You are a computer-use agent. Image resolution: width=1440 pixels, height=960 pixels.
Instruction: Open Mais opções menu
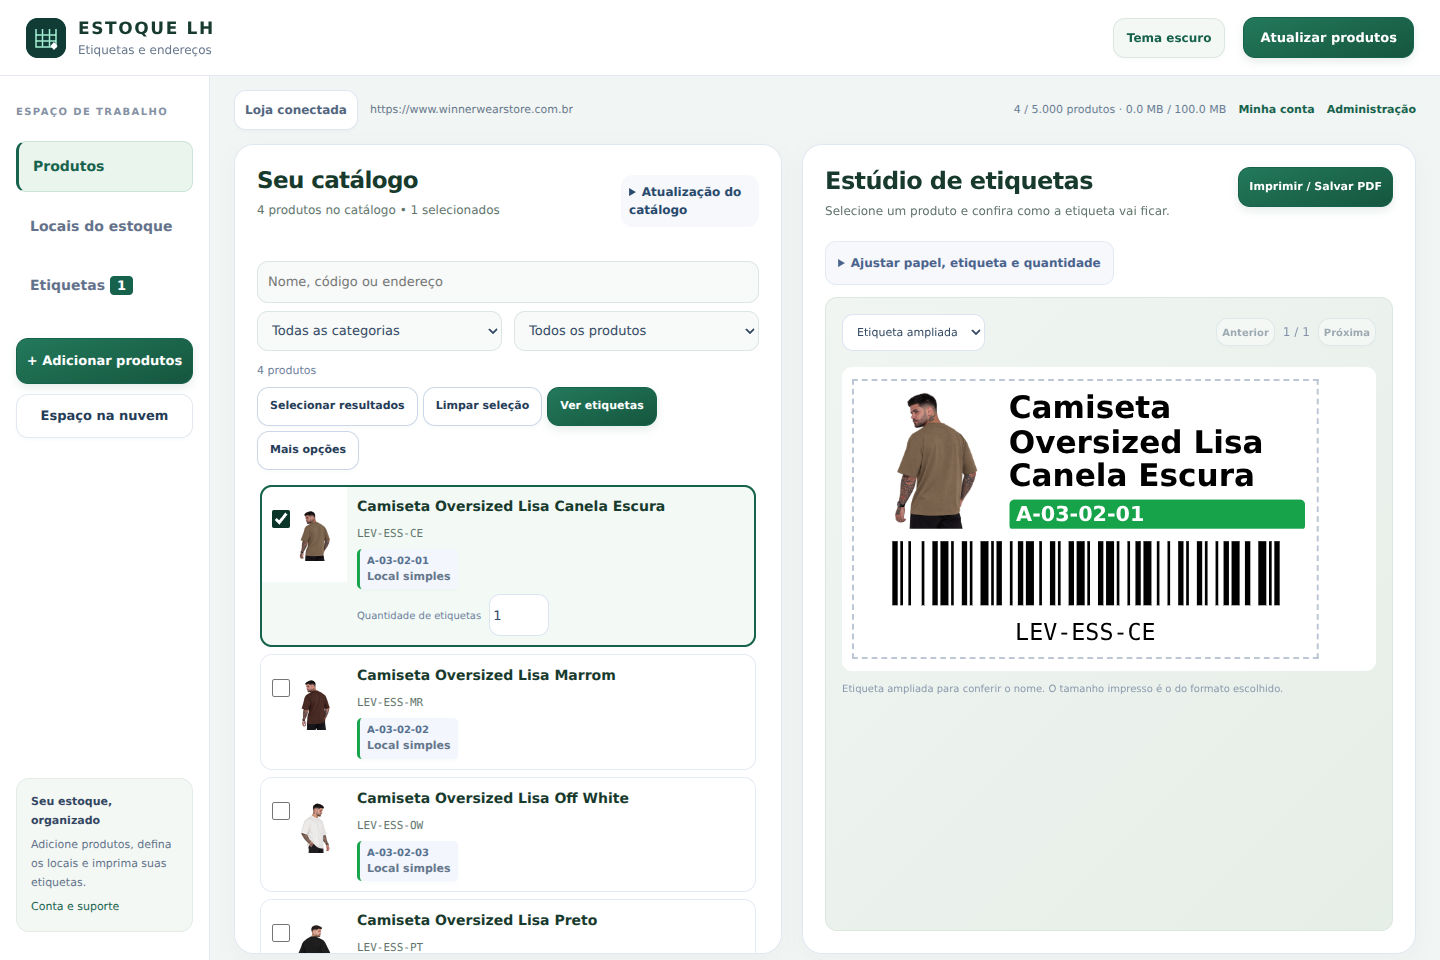click(x=308, y=450)
